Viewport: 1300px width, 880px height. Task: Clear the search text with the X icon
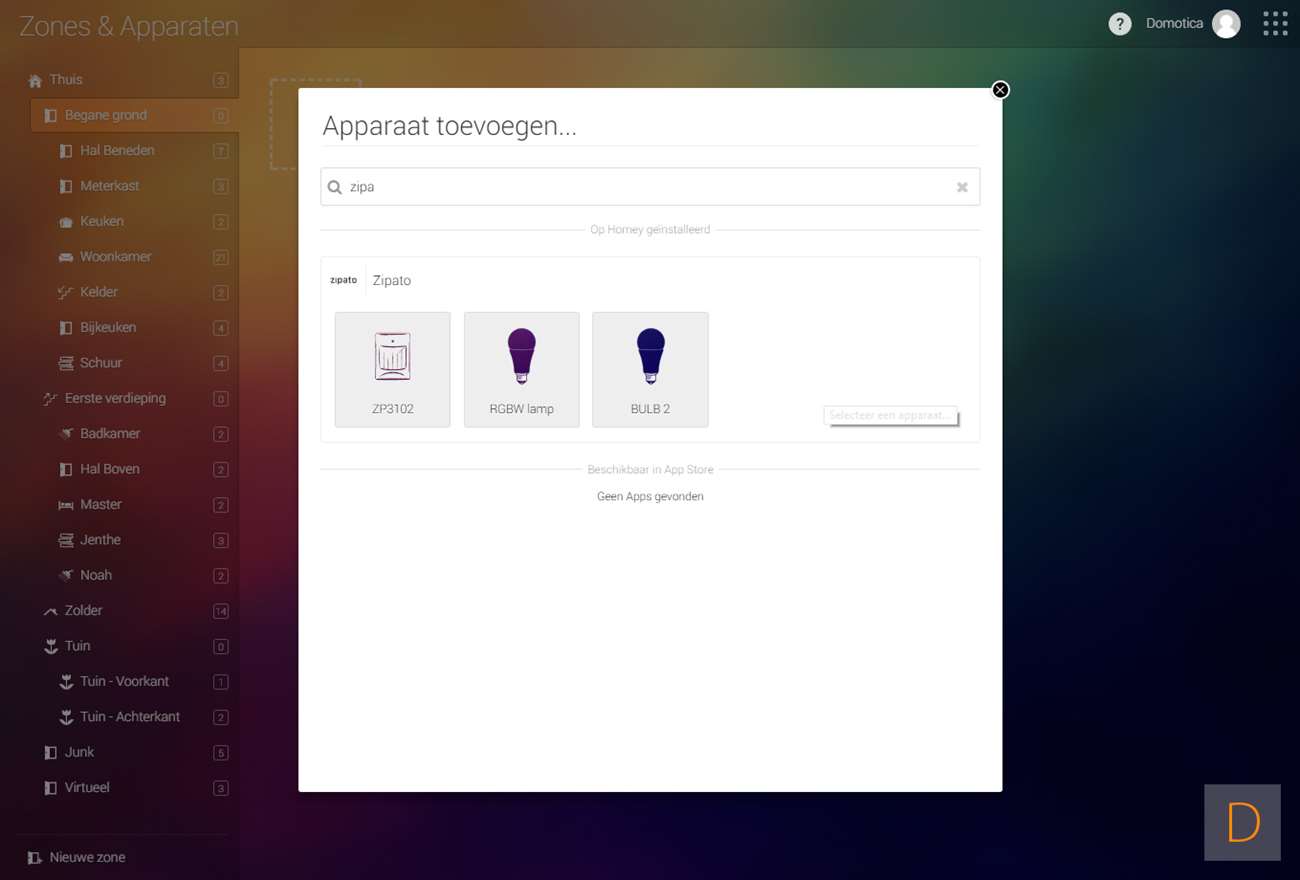(x=962, y=187)
